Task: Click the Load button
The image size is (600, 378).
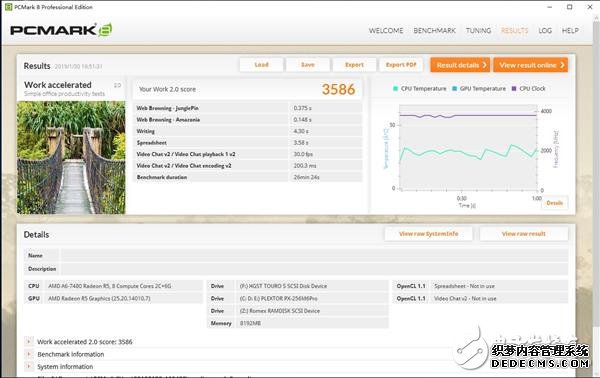Action: pyautogui.click(x=261, y=65)
